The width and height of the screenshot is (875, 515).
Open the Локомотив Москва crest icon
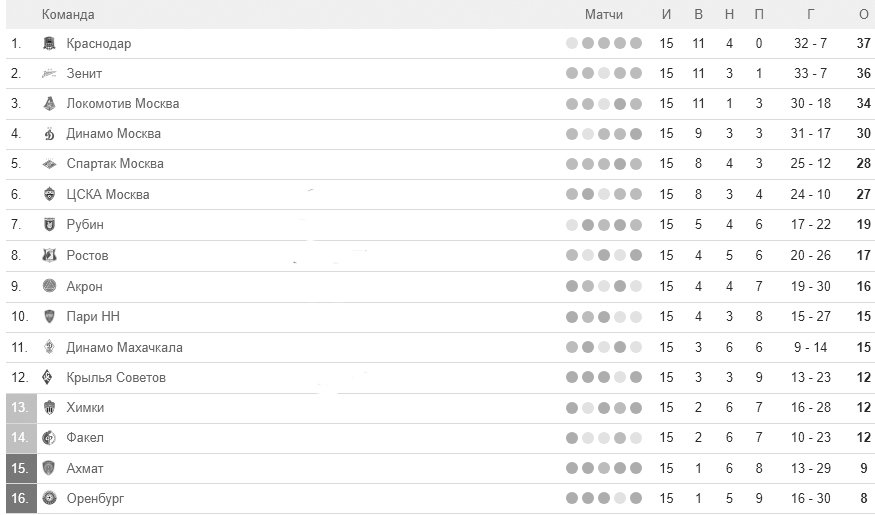point(49,103)
